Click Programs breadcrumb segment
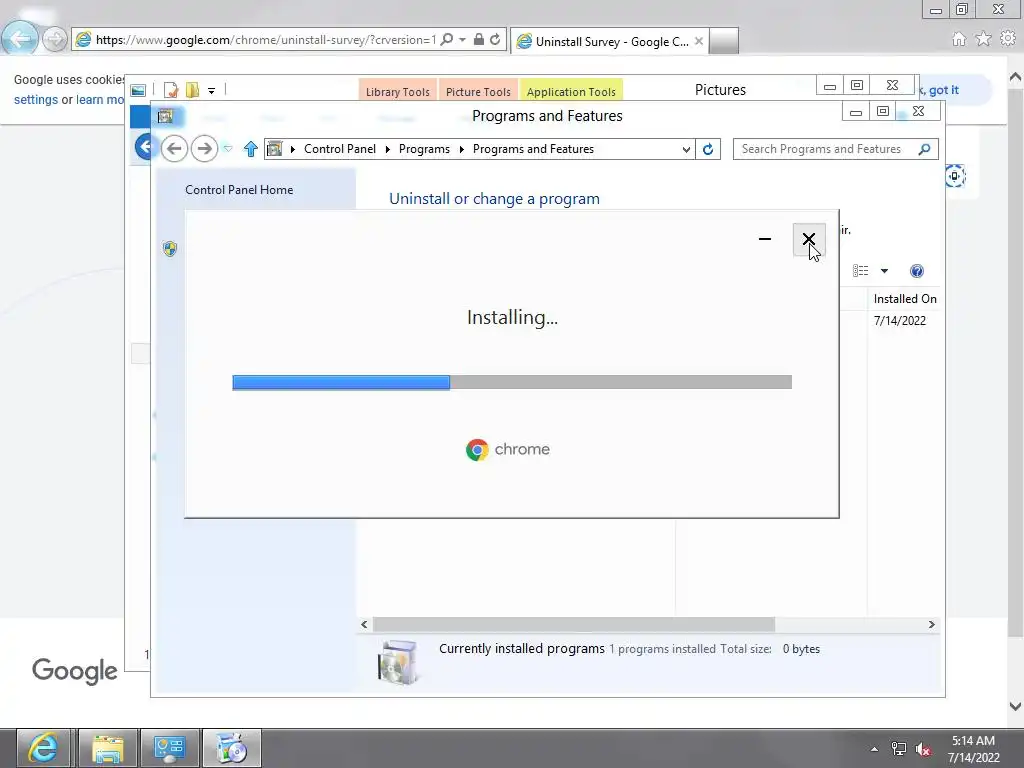Viewport: 1024px width, 768px height. point(424,149)
